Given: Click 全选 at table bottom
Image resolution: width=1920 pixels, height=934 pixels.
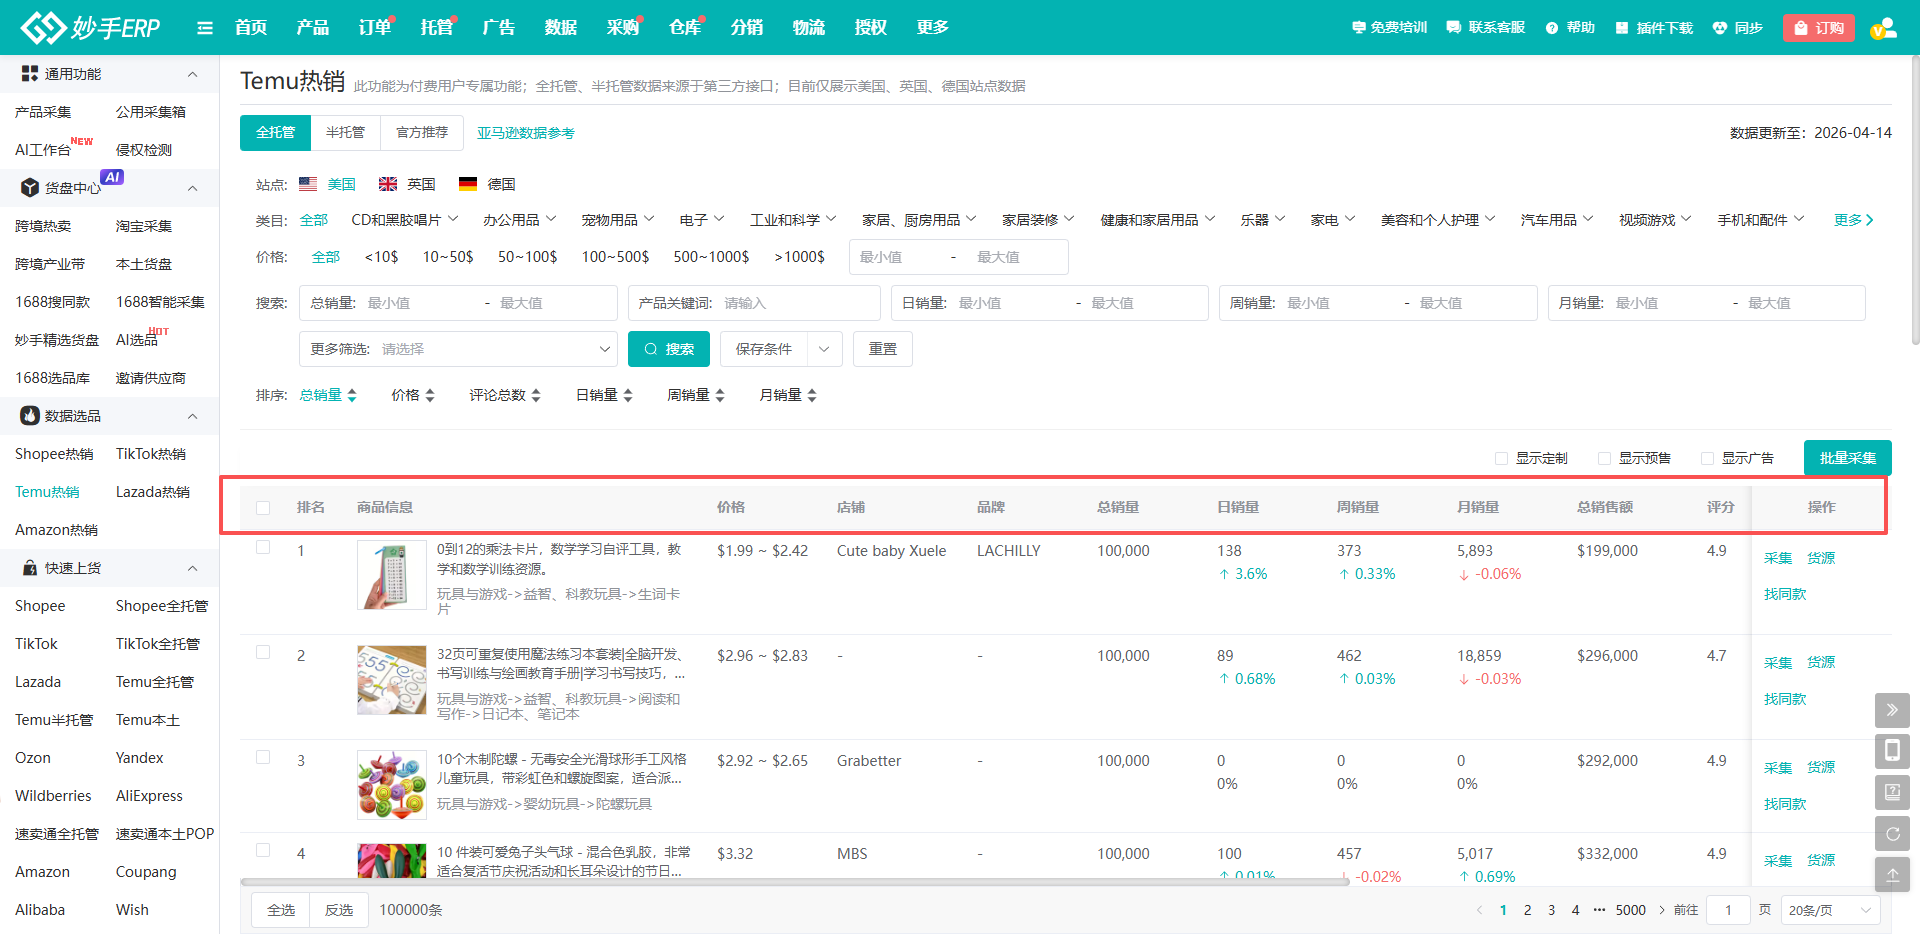Looking at the screenshot, I should pos(281,910).
